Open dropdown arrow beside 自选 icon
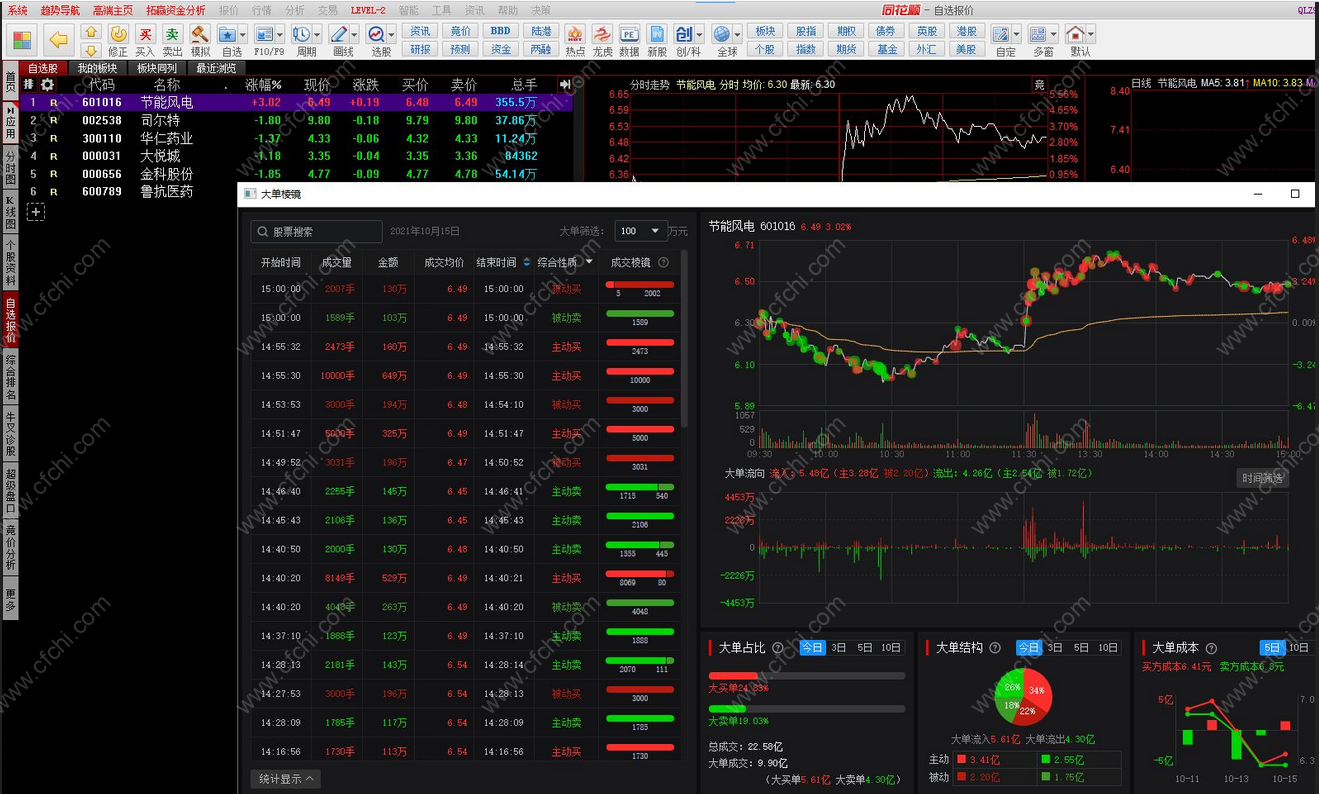Viewport: 1319px width, 794px height. [244, 35]
